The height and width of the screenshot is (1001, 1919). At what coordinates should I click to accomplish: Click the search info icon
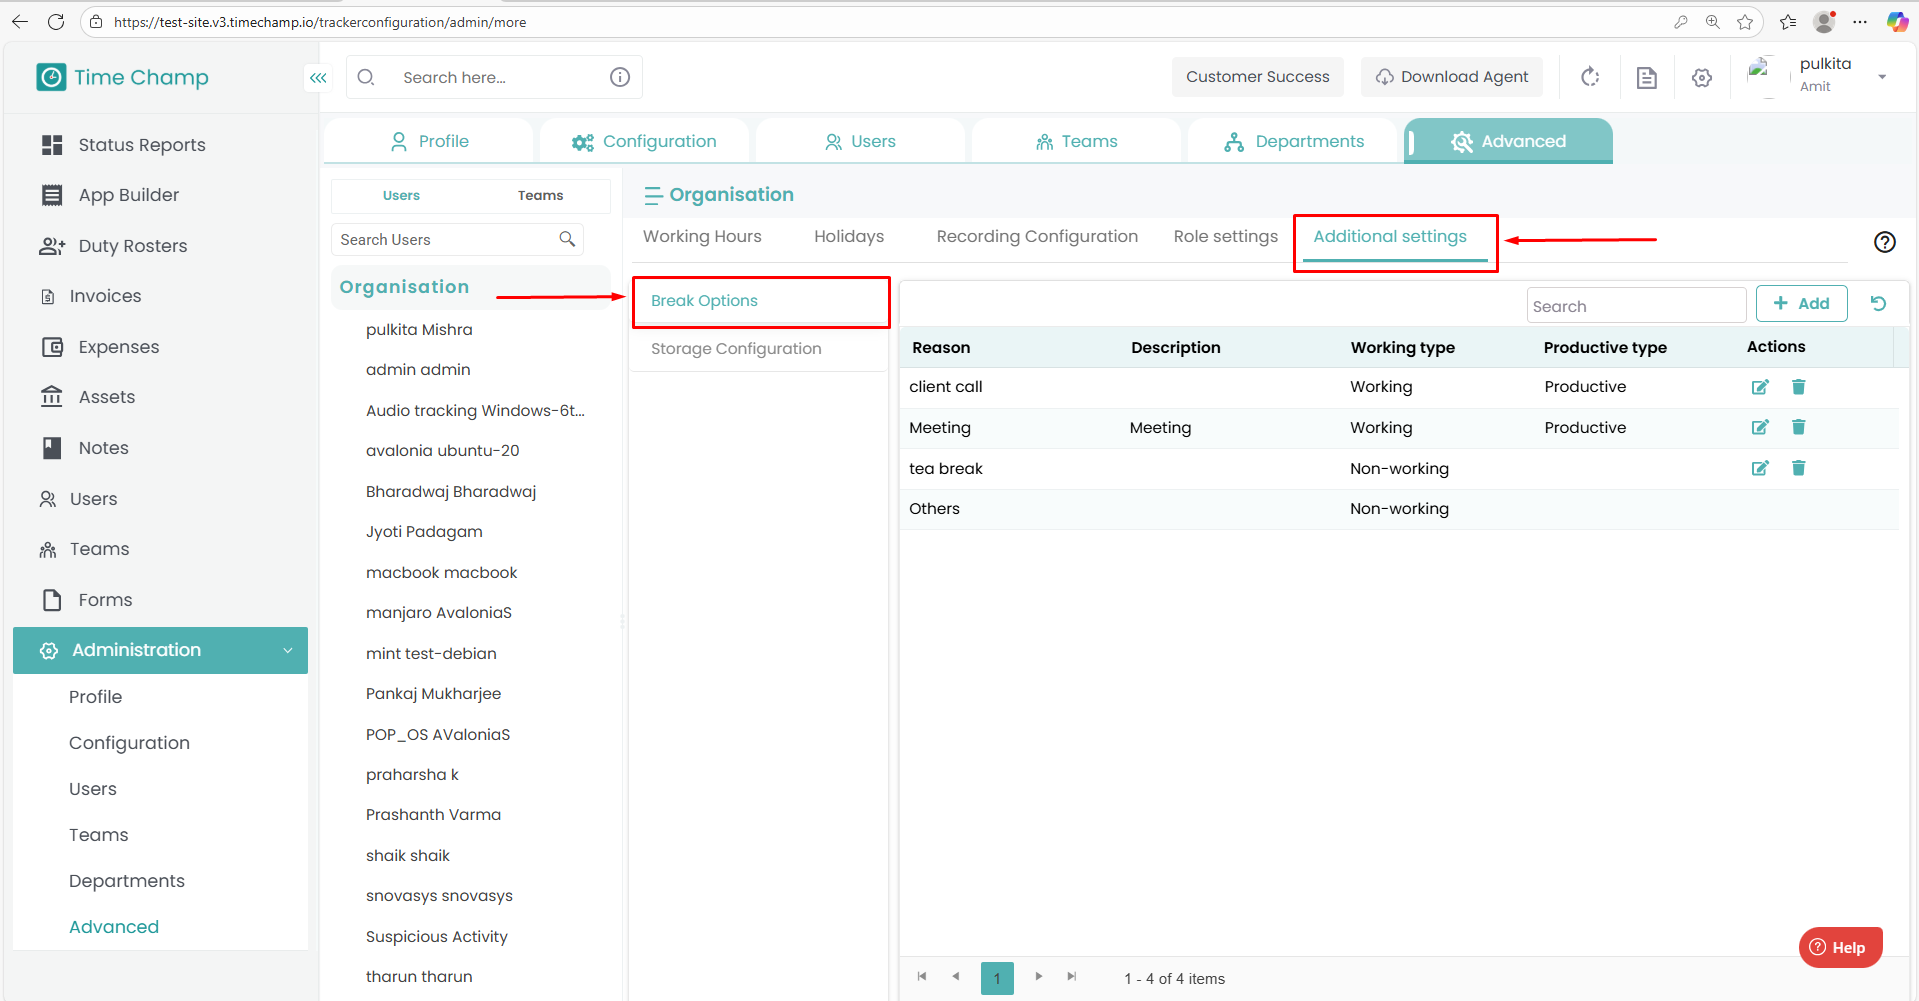(x=620, y=78)
